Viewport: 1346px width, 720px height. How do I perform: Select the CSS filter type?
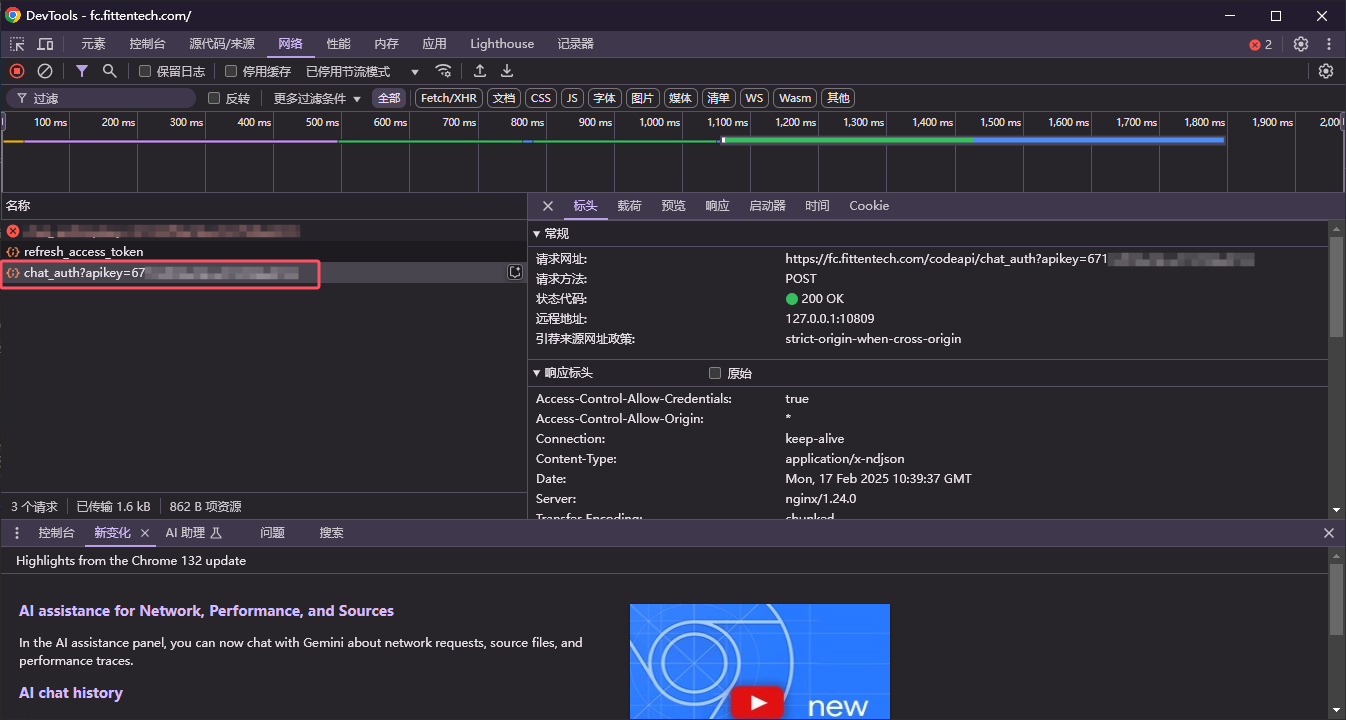point(541,98)
